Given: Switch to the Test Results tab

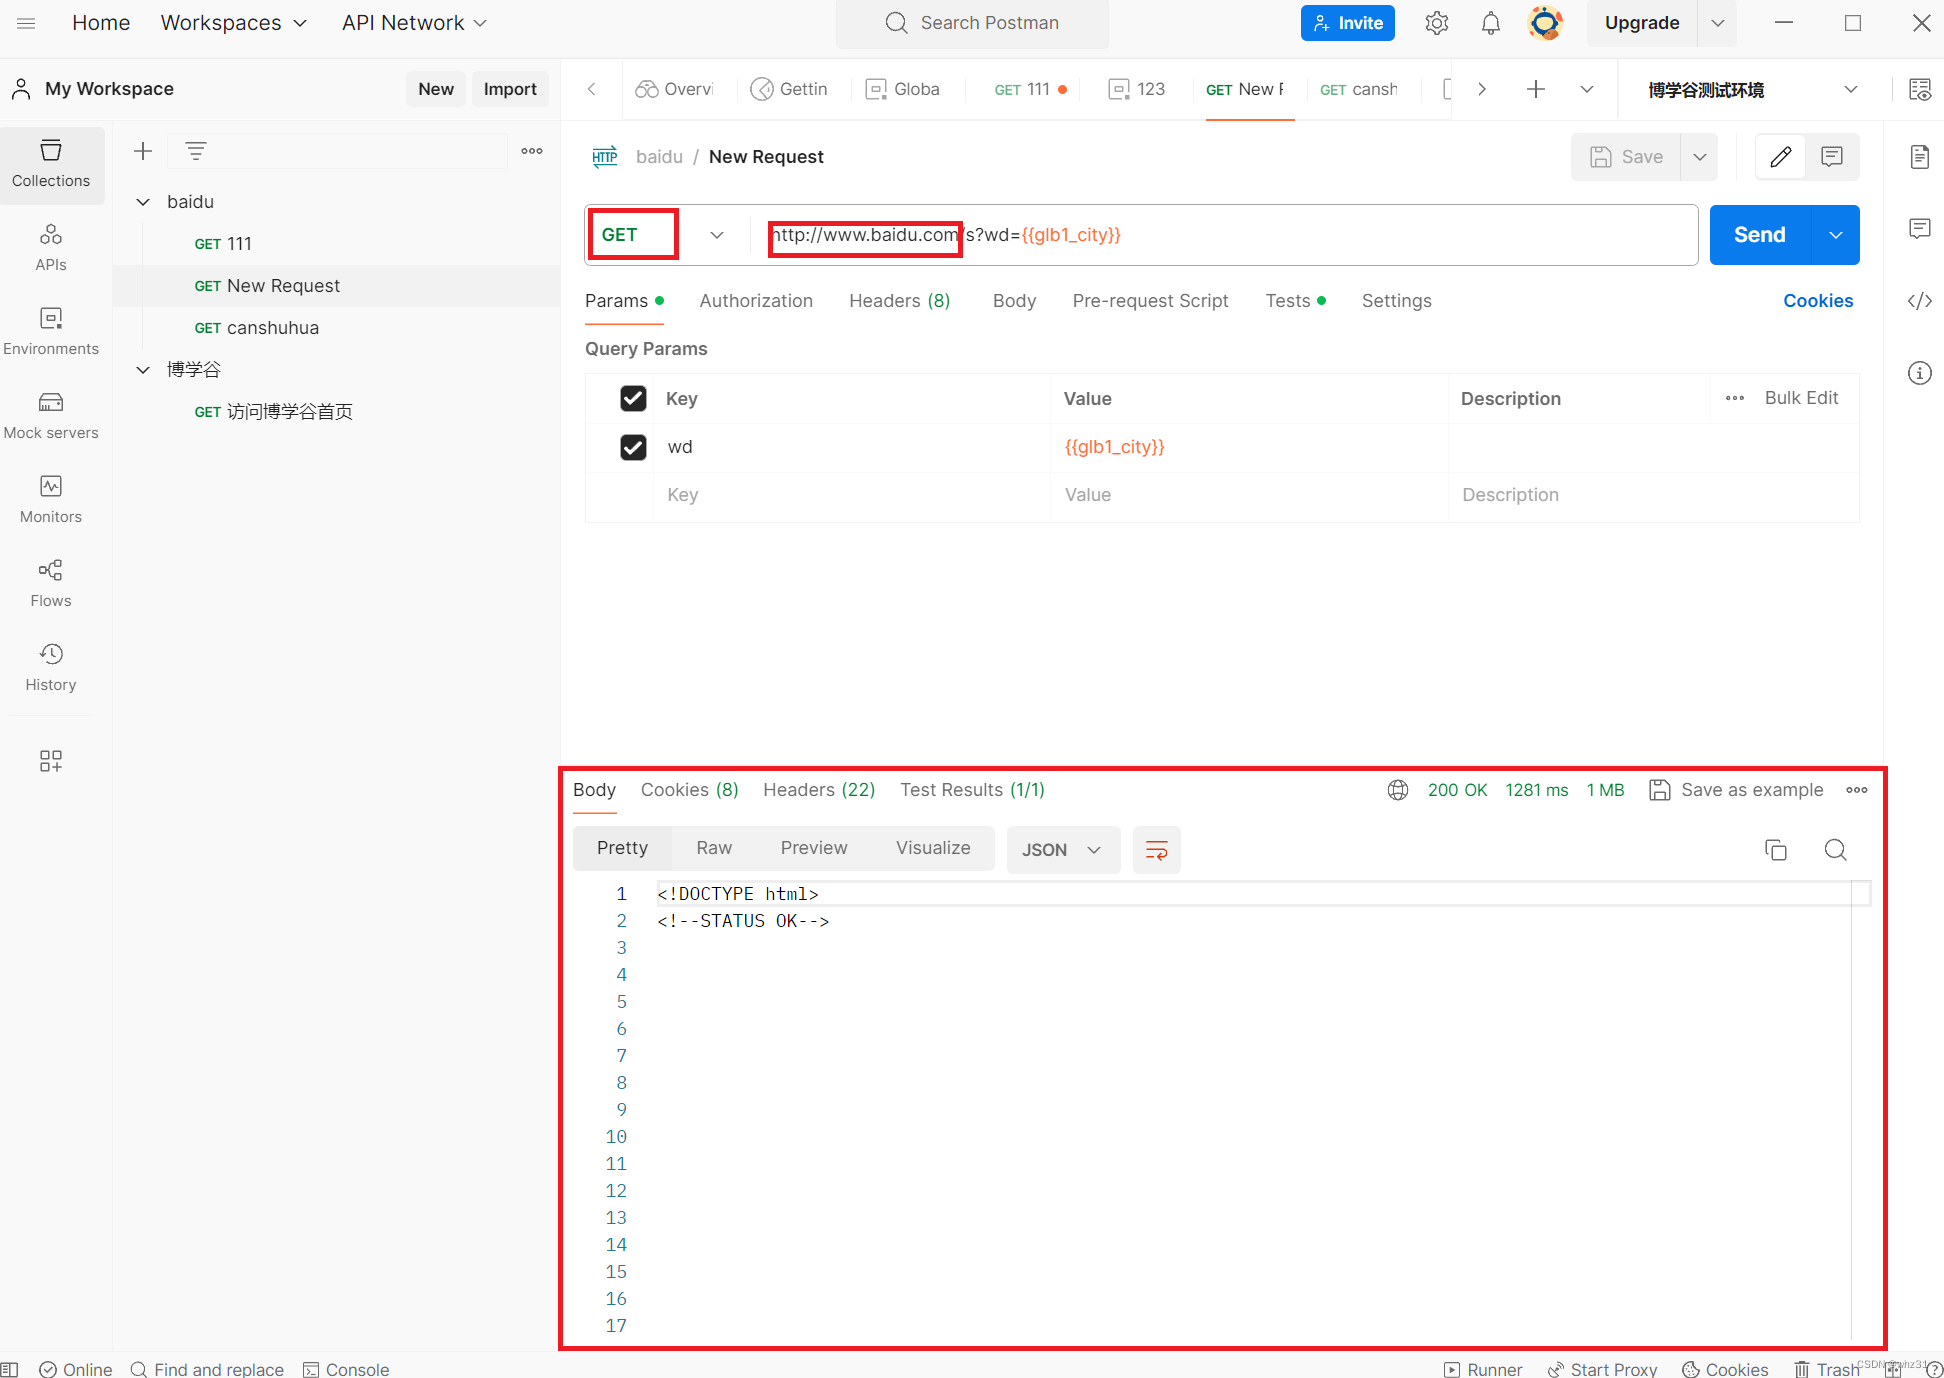Looking at the screenshot, I should [x=972, y=790].
